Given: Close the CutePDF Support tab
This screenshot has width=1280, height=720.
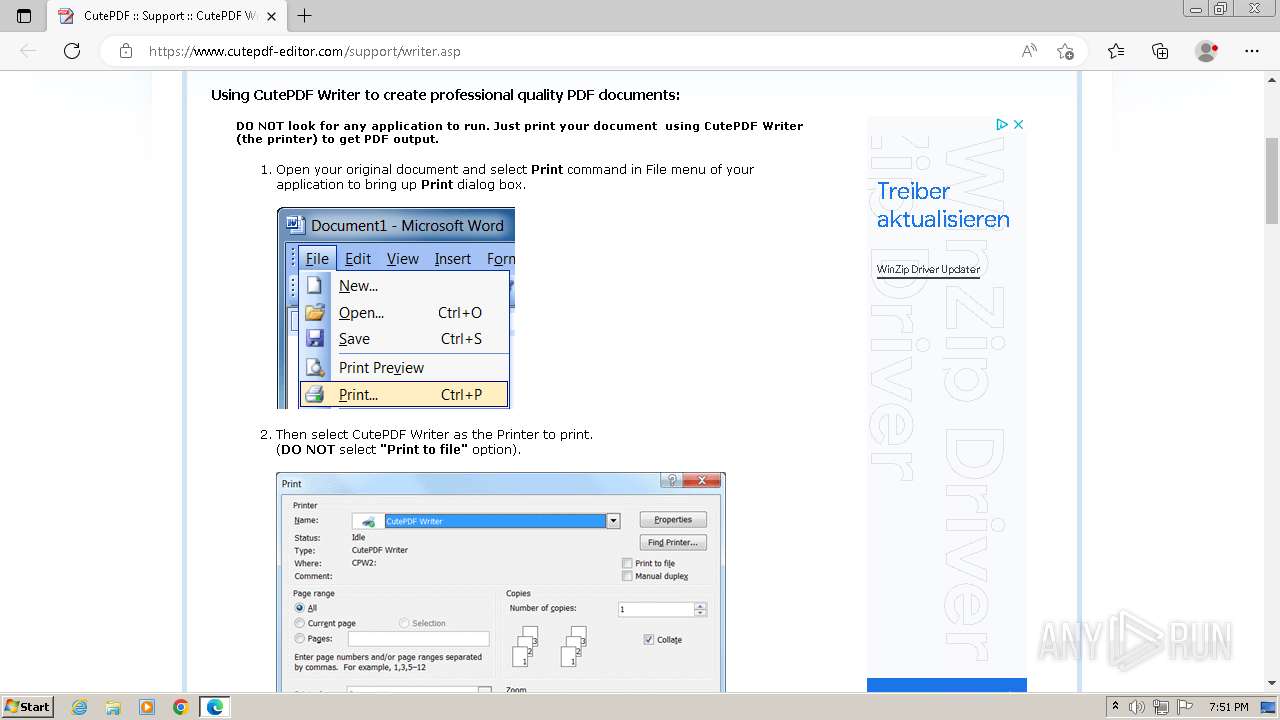Looking at the screenshot, I should [271, 16].
